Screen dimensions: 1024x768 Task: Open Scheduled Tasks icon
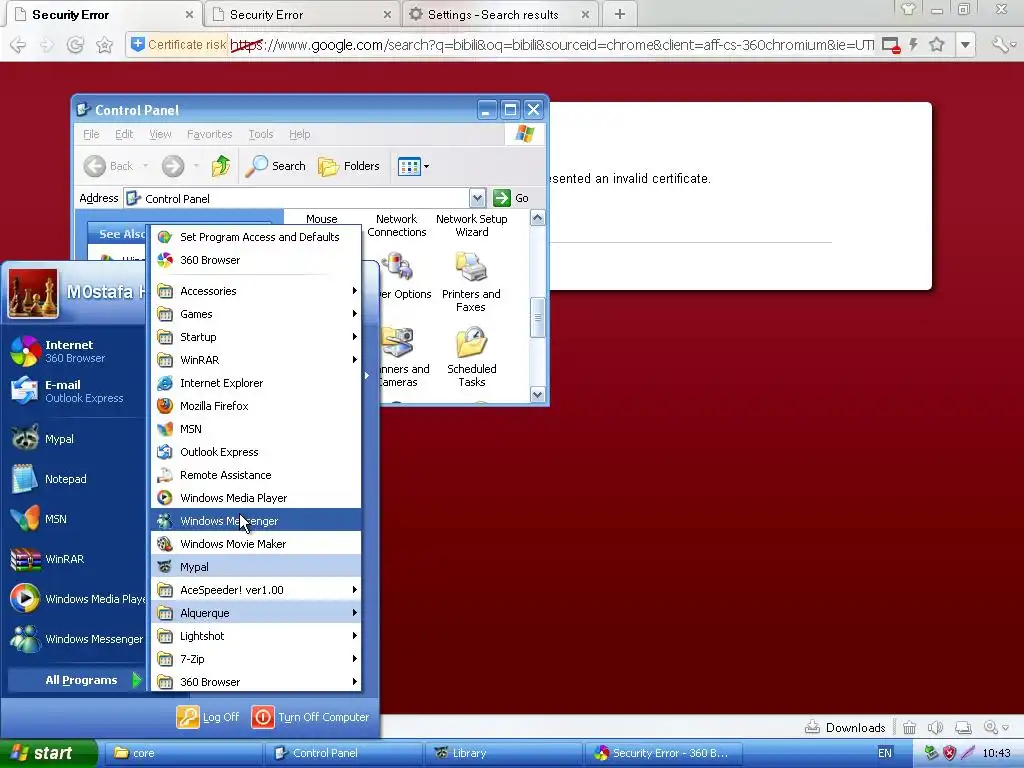pos(472,357)
